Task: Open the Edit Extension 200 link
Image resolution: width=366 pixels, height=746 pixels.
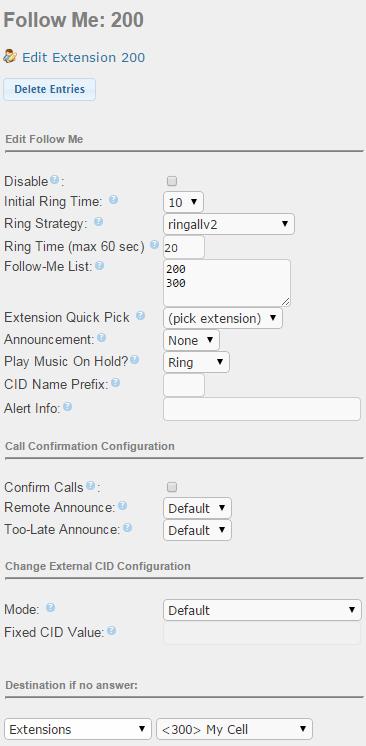Action: (84, 58)
